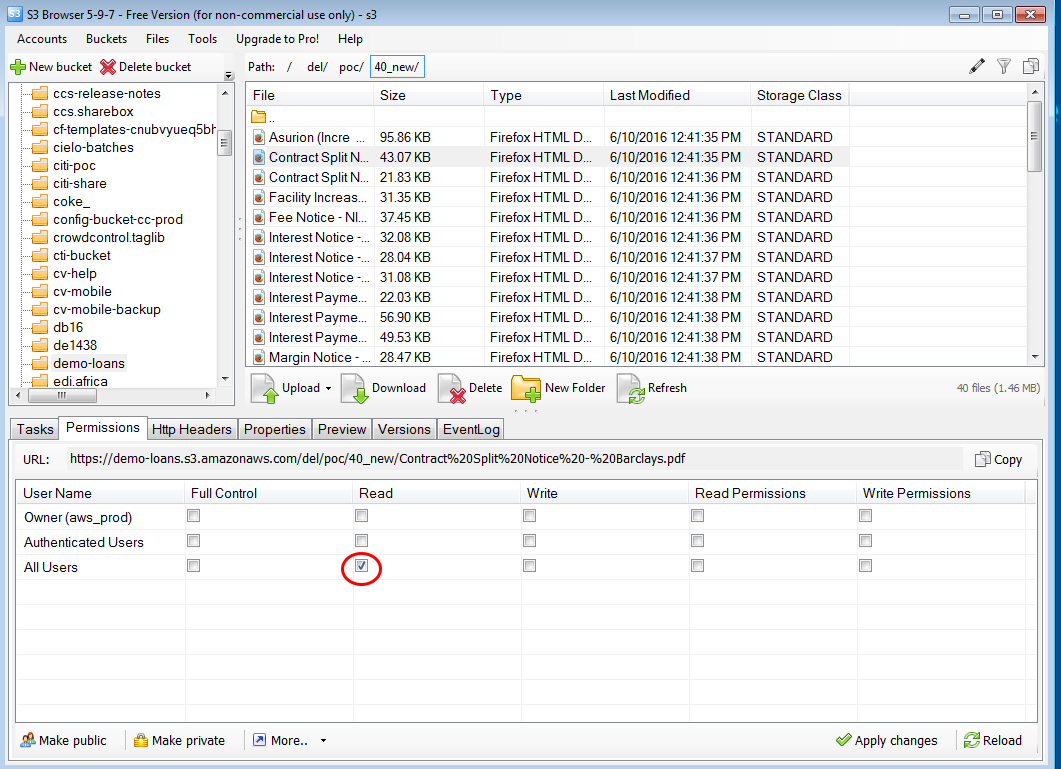Click the More.. arrow icon
This screenshot has height=769, width=1061.
259,740
